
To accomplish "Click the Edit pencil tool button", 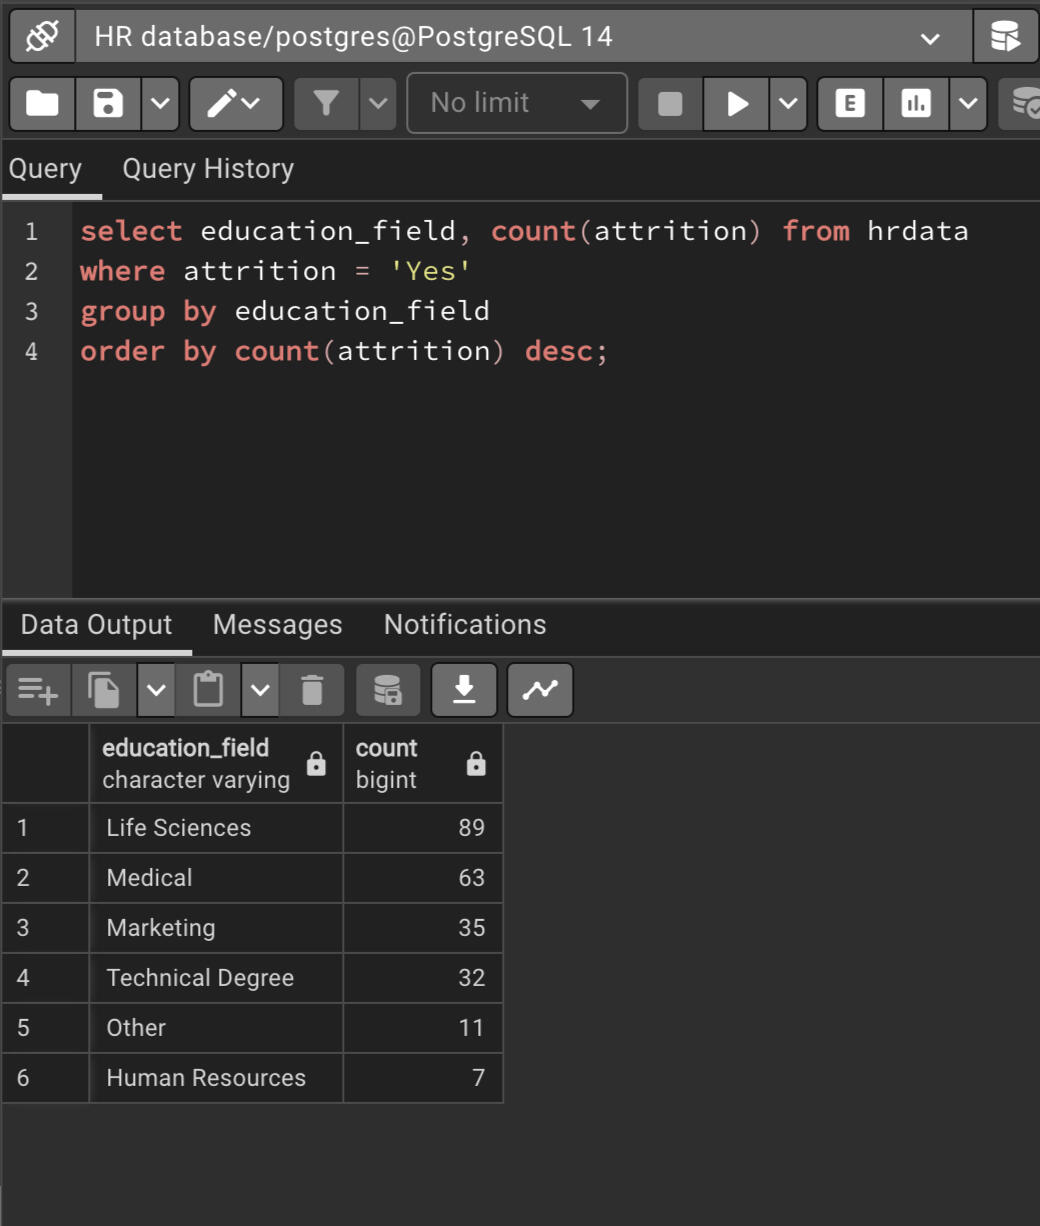I will pyautogui.click(x=234, y=103).
